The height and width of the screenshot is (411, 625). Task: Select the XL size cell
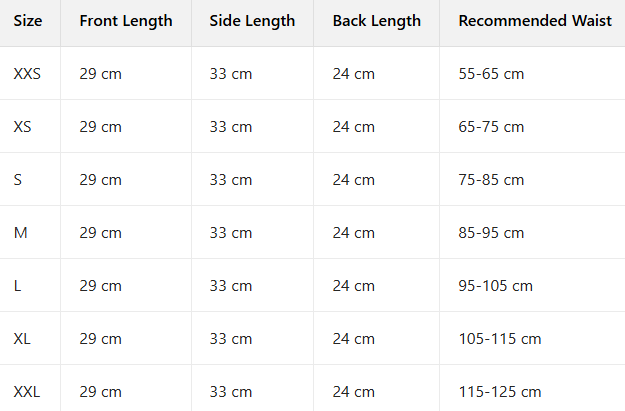[23, 339]
